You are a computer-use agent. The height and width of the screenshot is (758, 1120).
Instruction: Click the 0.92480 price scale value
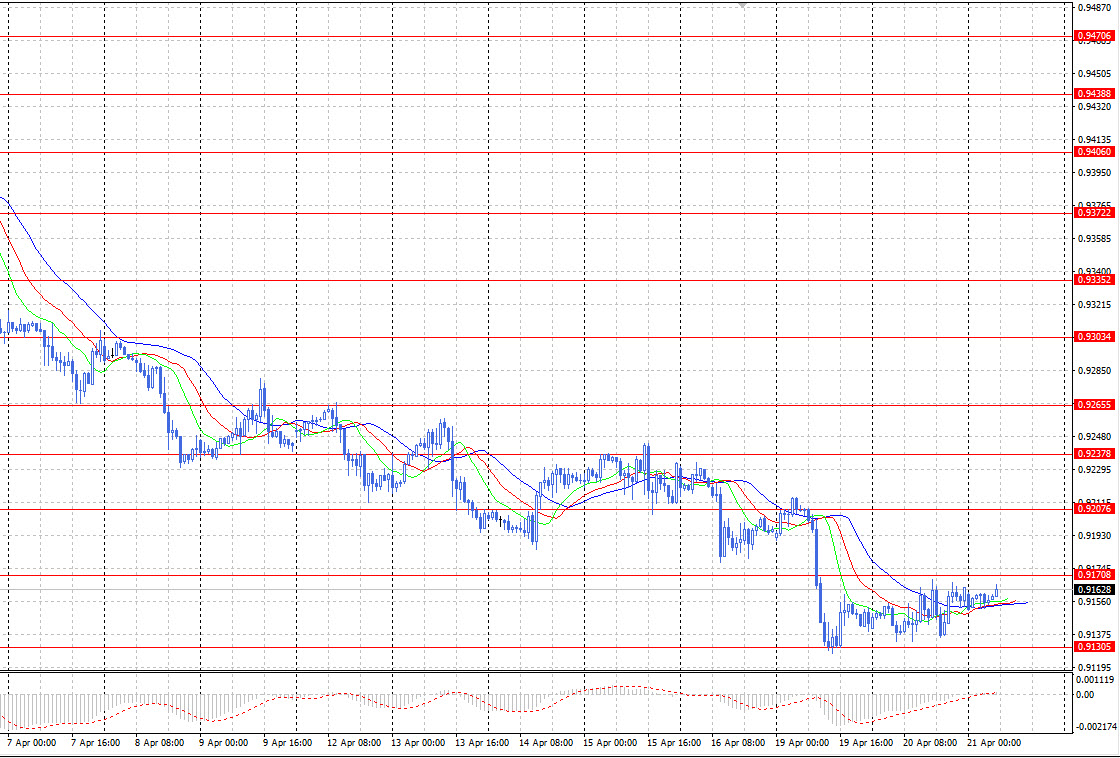(x=1094, y=437)
